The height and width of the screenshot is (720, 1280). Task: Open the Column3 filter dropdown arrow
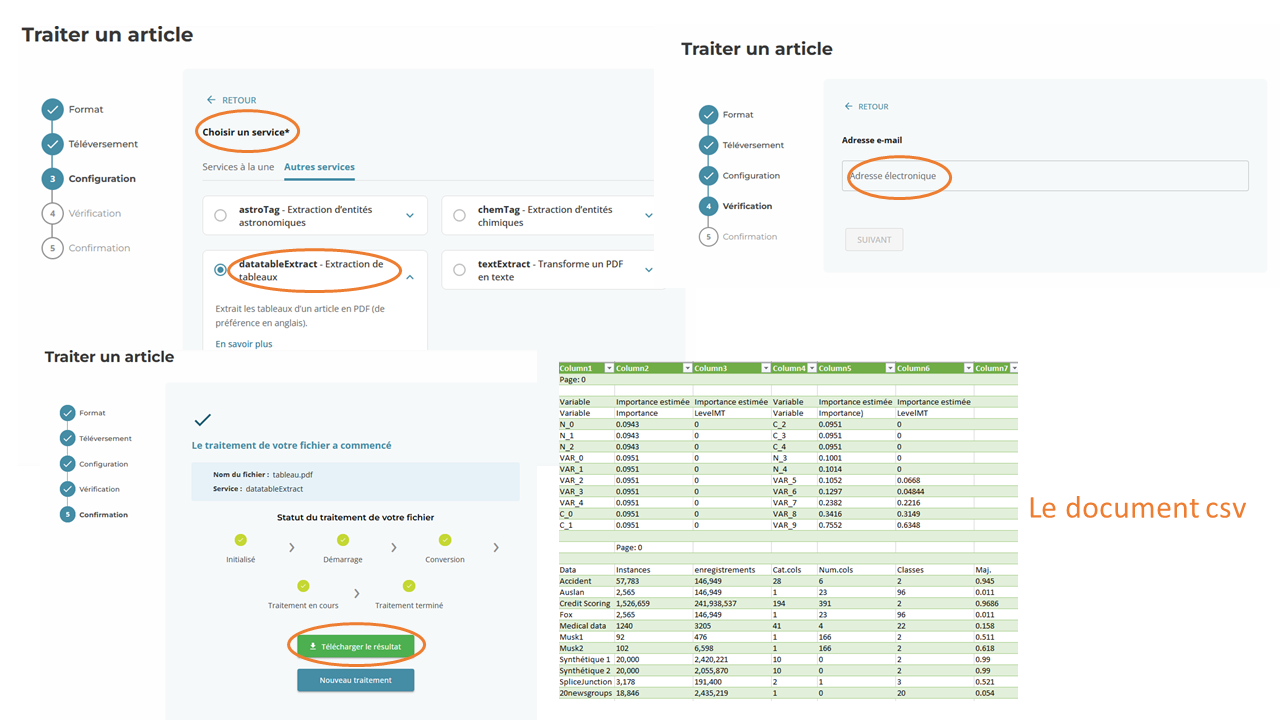click(765, 368)
